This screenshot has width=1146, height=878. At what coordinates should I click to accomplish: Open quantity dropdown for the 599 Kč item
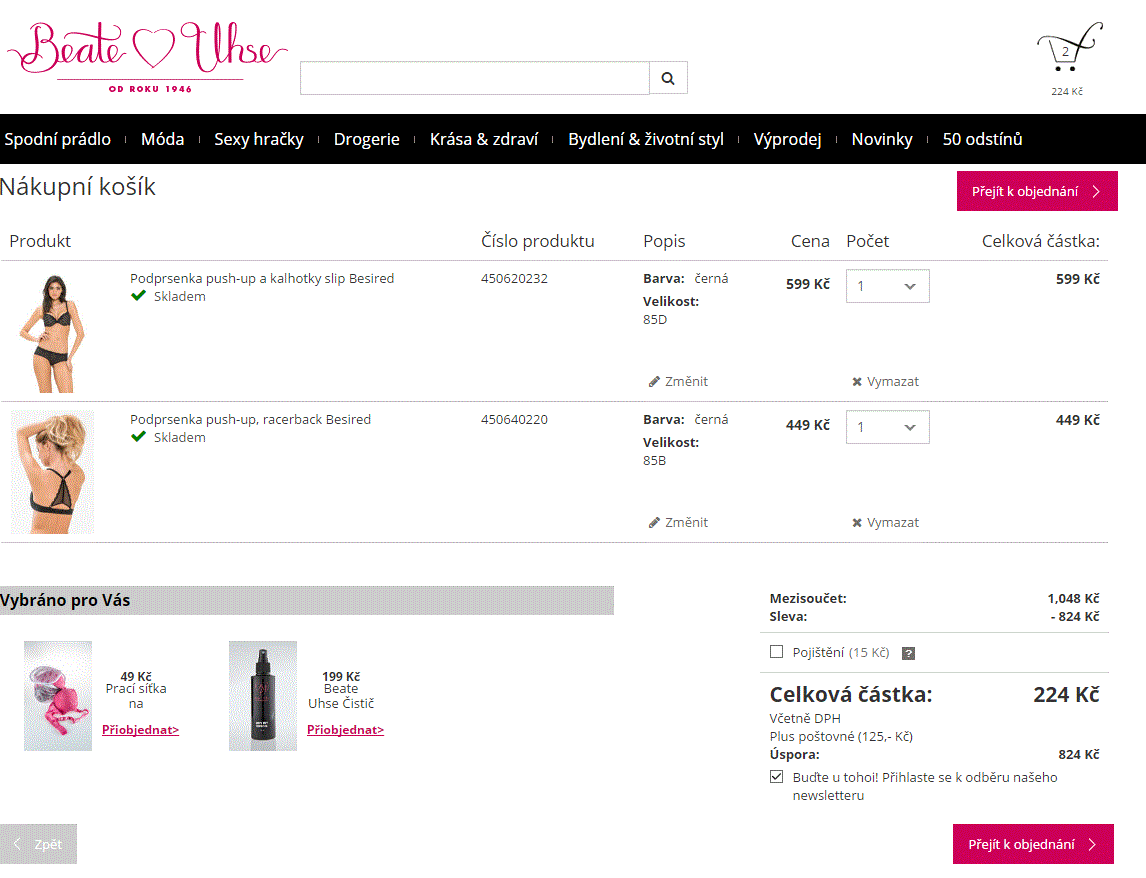tap(887, 286)
